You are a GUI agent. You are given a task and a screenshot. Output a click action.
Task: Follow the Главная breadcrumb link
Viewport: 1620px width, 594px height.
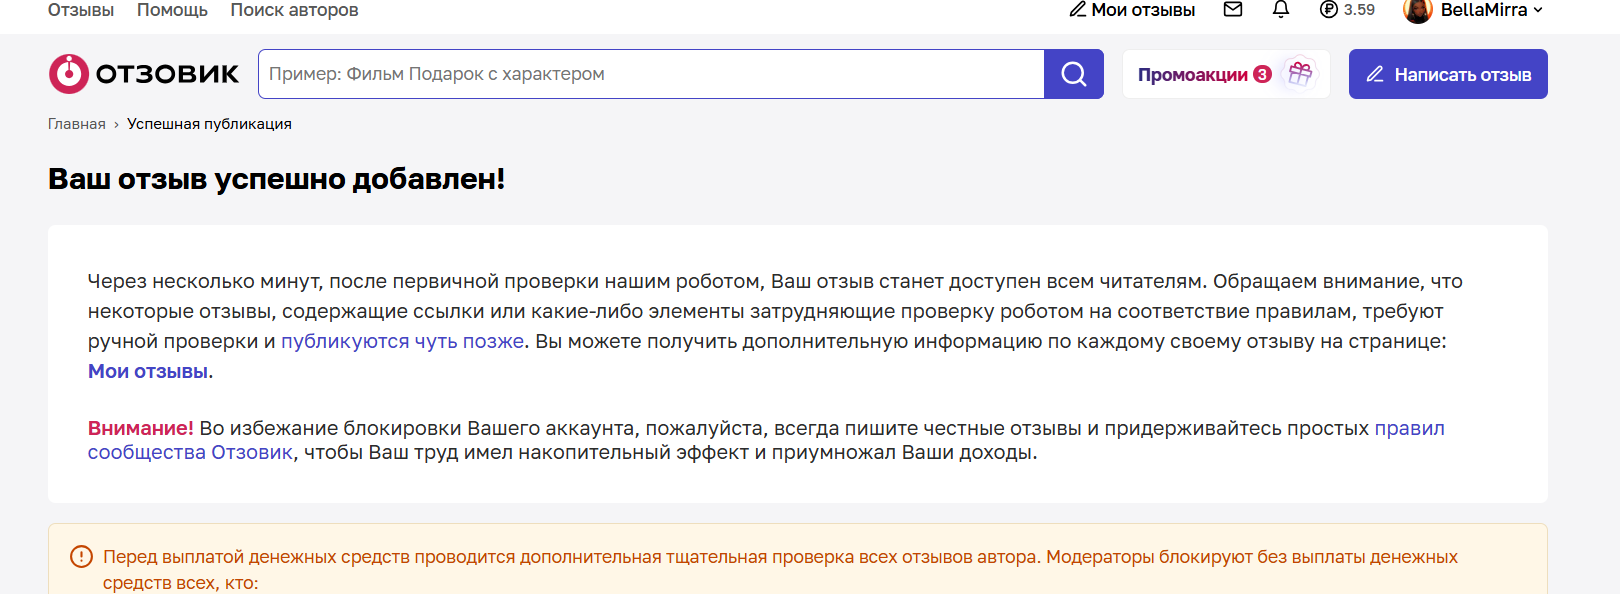77,124
